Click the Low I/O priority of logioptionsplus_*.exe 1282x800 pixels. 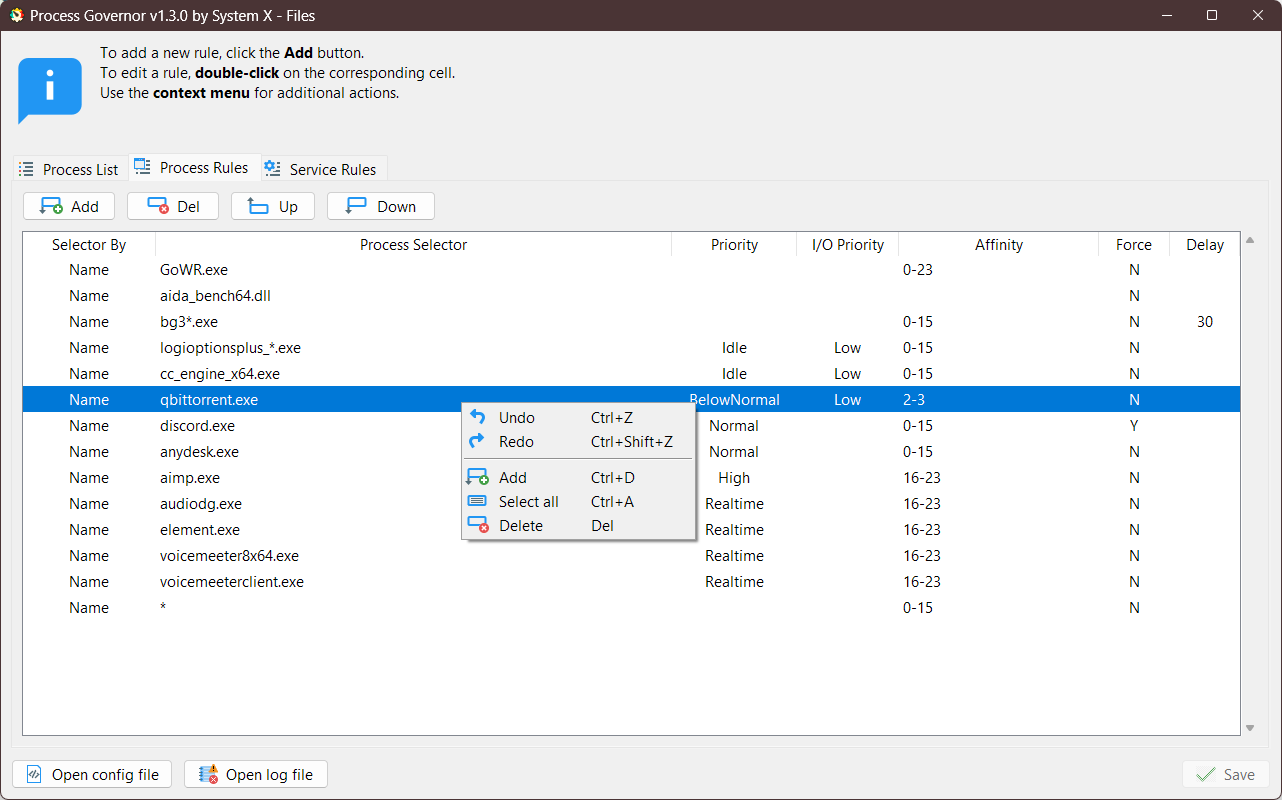847,348
